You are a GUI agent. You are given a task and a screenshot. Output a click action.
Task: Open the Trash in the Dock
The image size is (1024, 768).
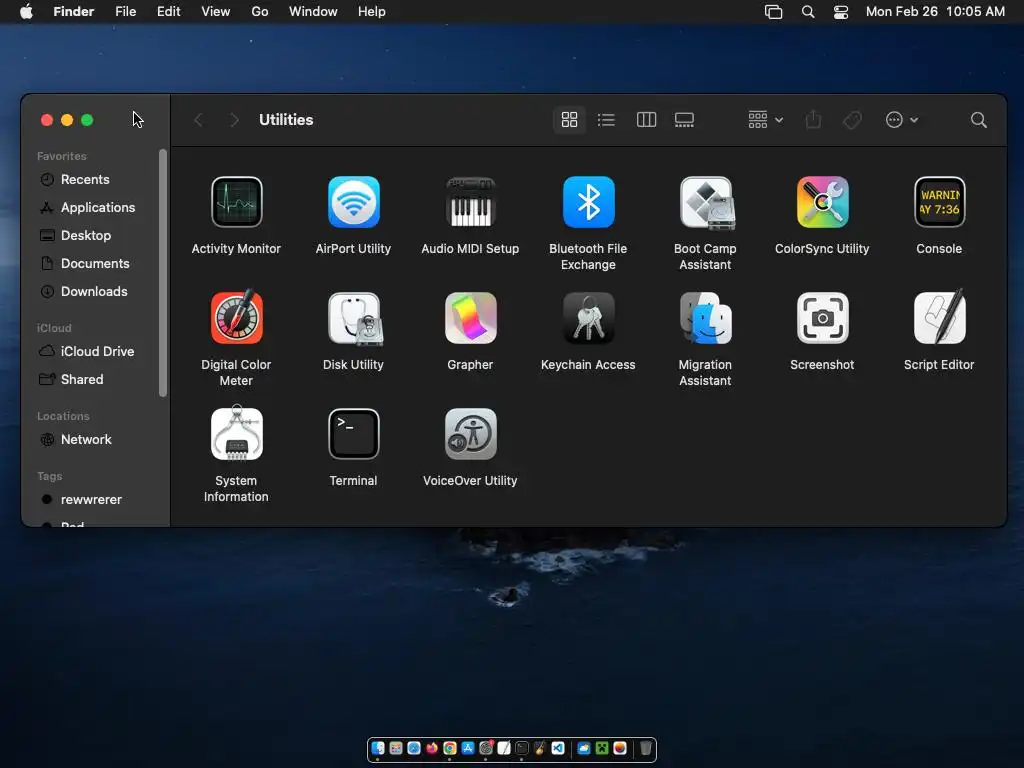click(x=646, y=748)
